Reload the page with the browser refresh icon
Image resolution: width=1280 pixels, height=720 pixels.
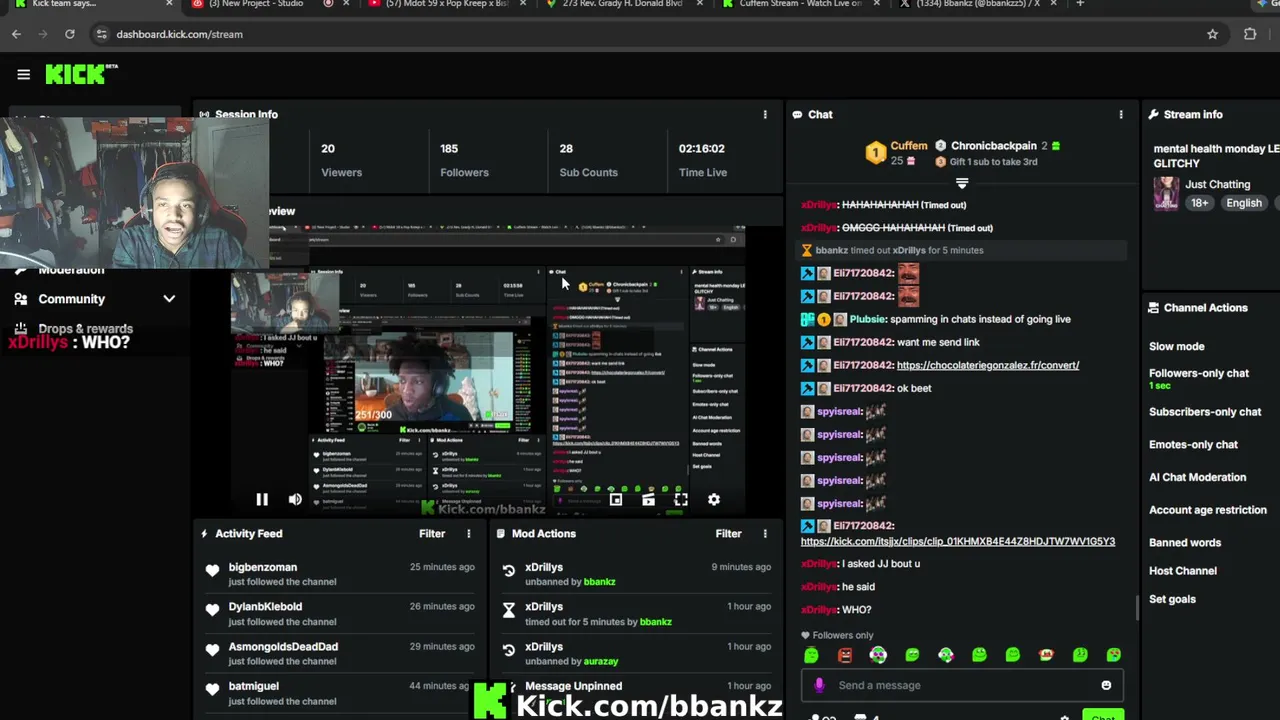point(69,34)
